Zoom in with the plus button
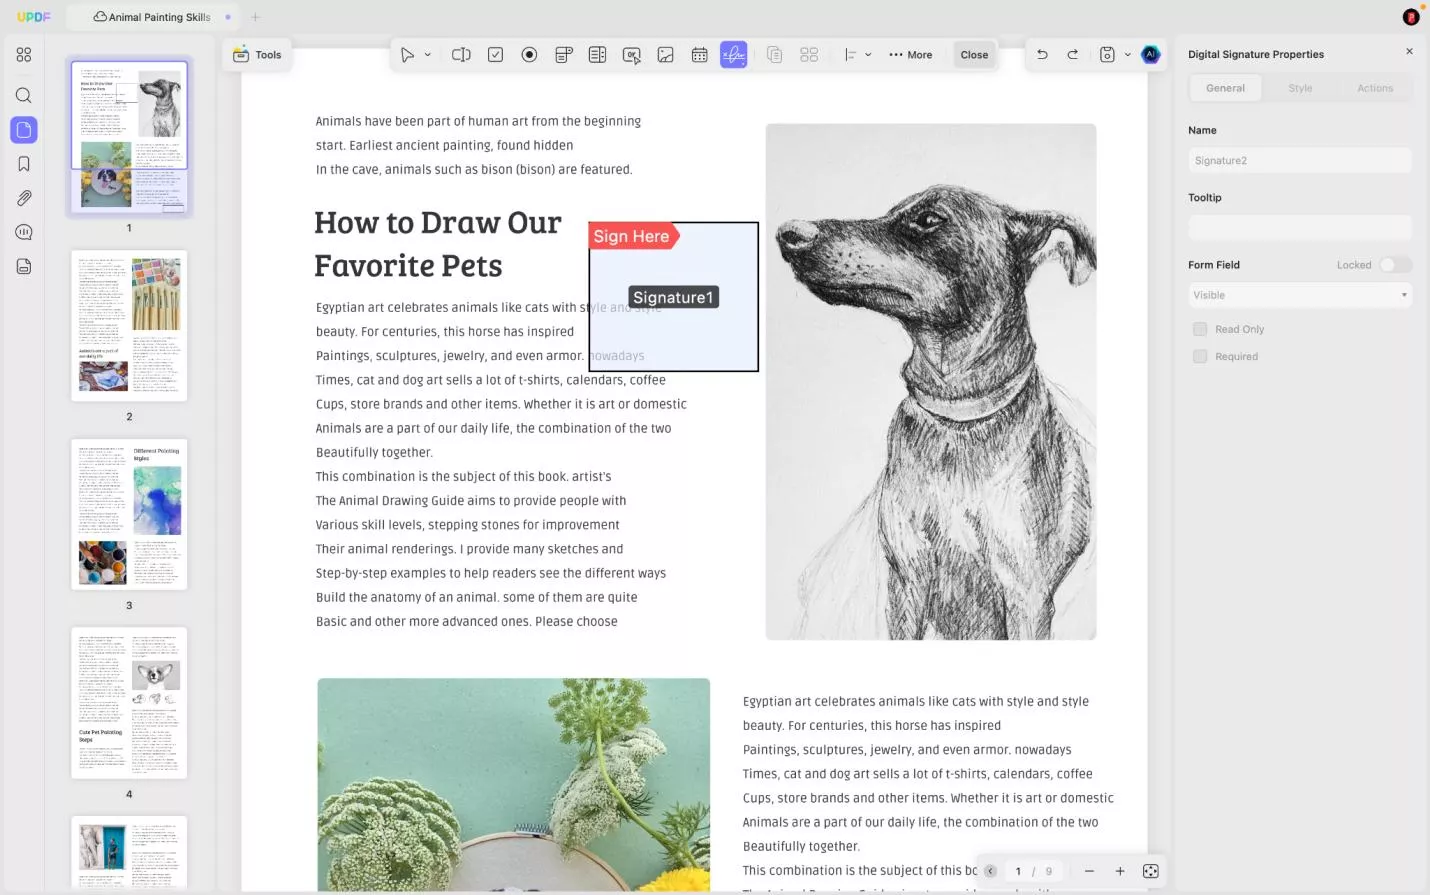This screenshot has height=895, width=1430. [1120, 871]
